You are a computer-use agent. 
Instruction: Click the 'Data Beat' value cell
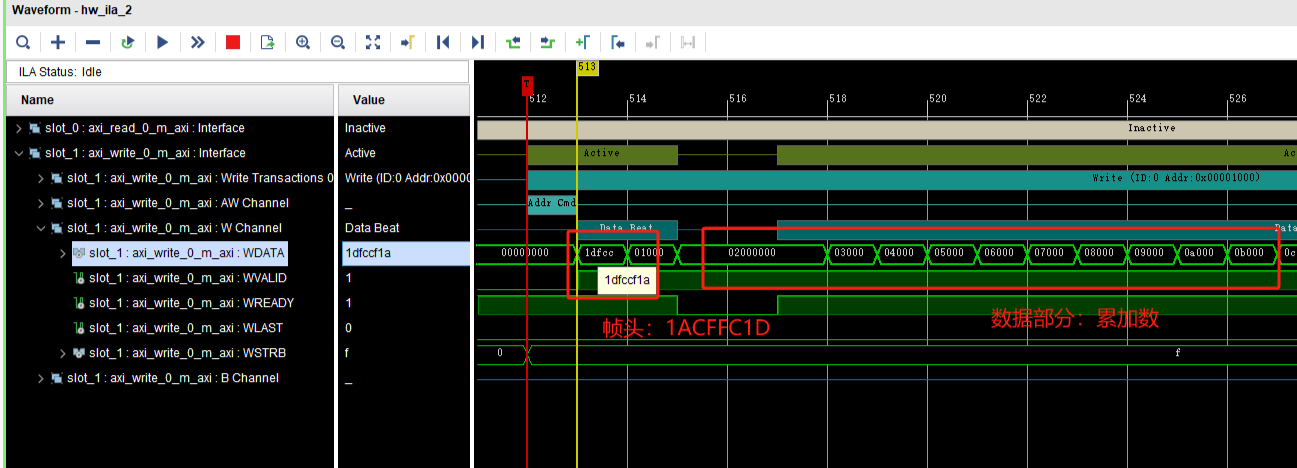point(372,228)
